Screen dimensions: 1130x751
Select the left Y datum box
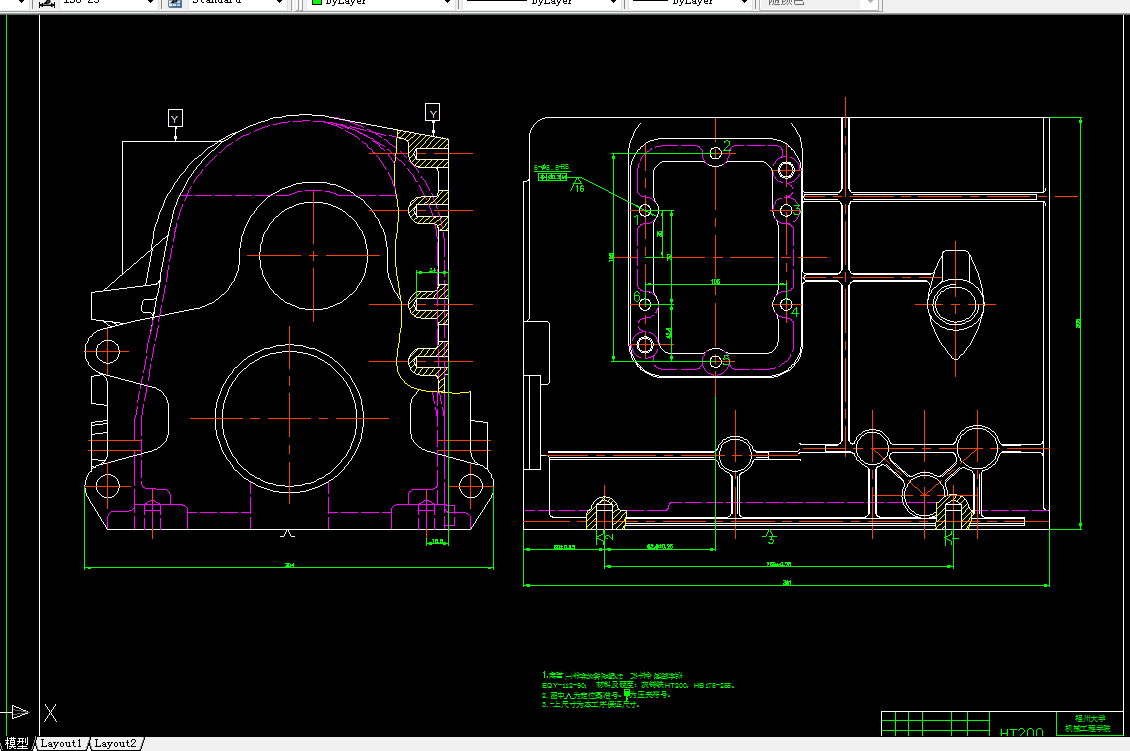[x=175, y=118]
